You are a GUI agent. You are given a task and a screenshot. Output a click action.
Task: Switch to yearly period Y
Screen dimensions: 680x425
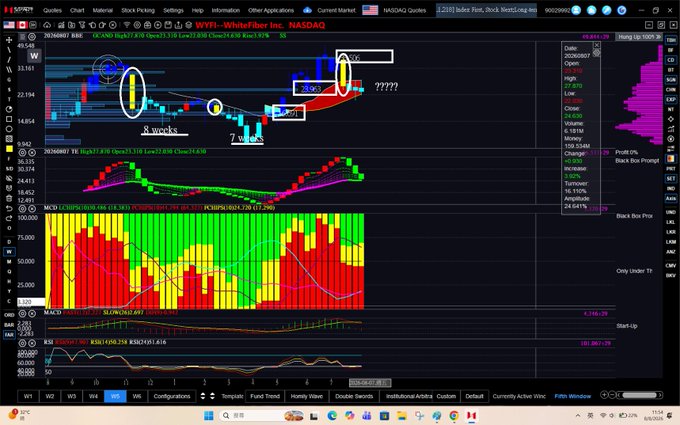(x=9, y=291)
